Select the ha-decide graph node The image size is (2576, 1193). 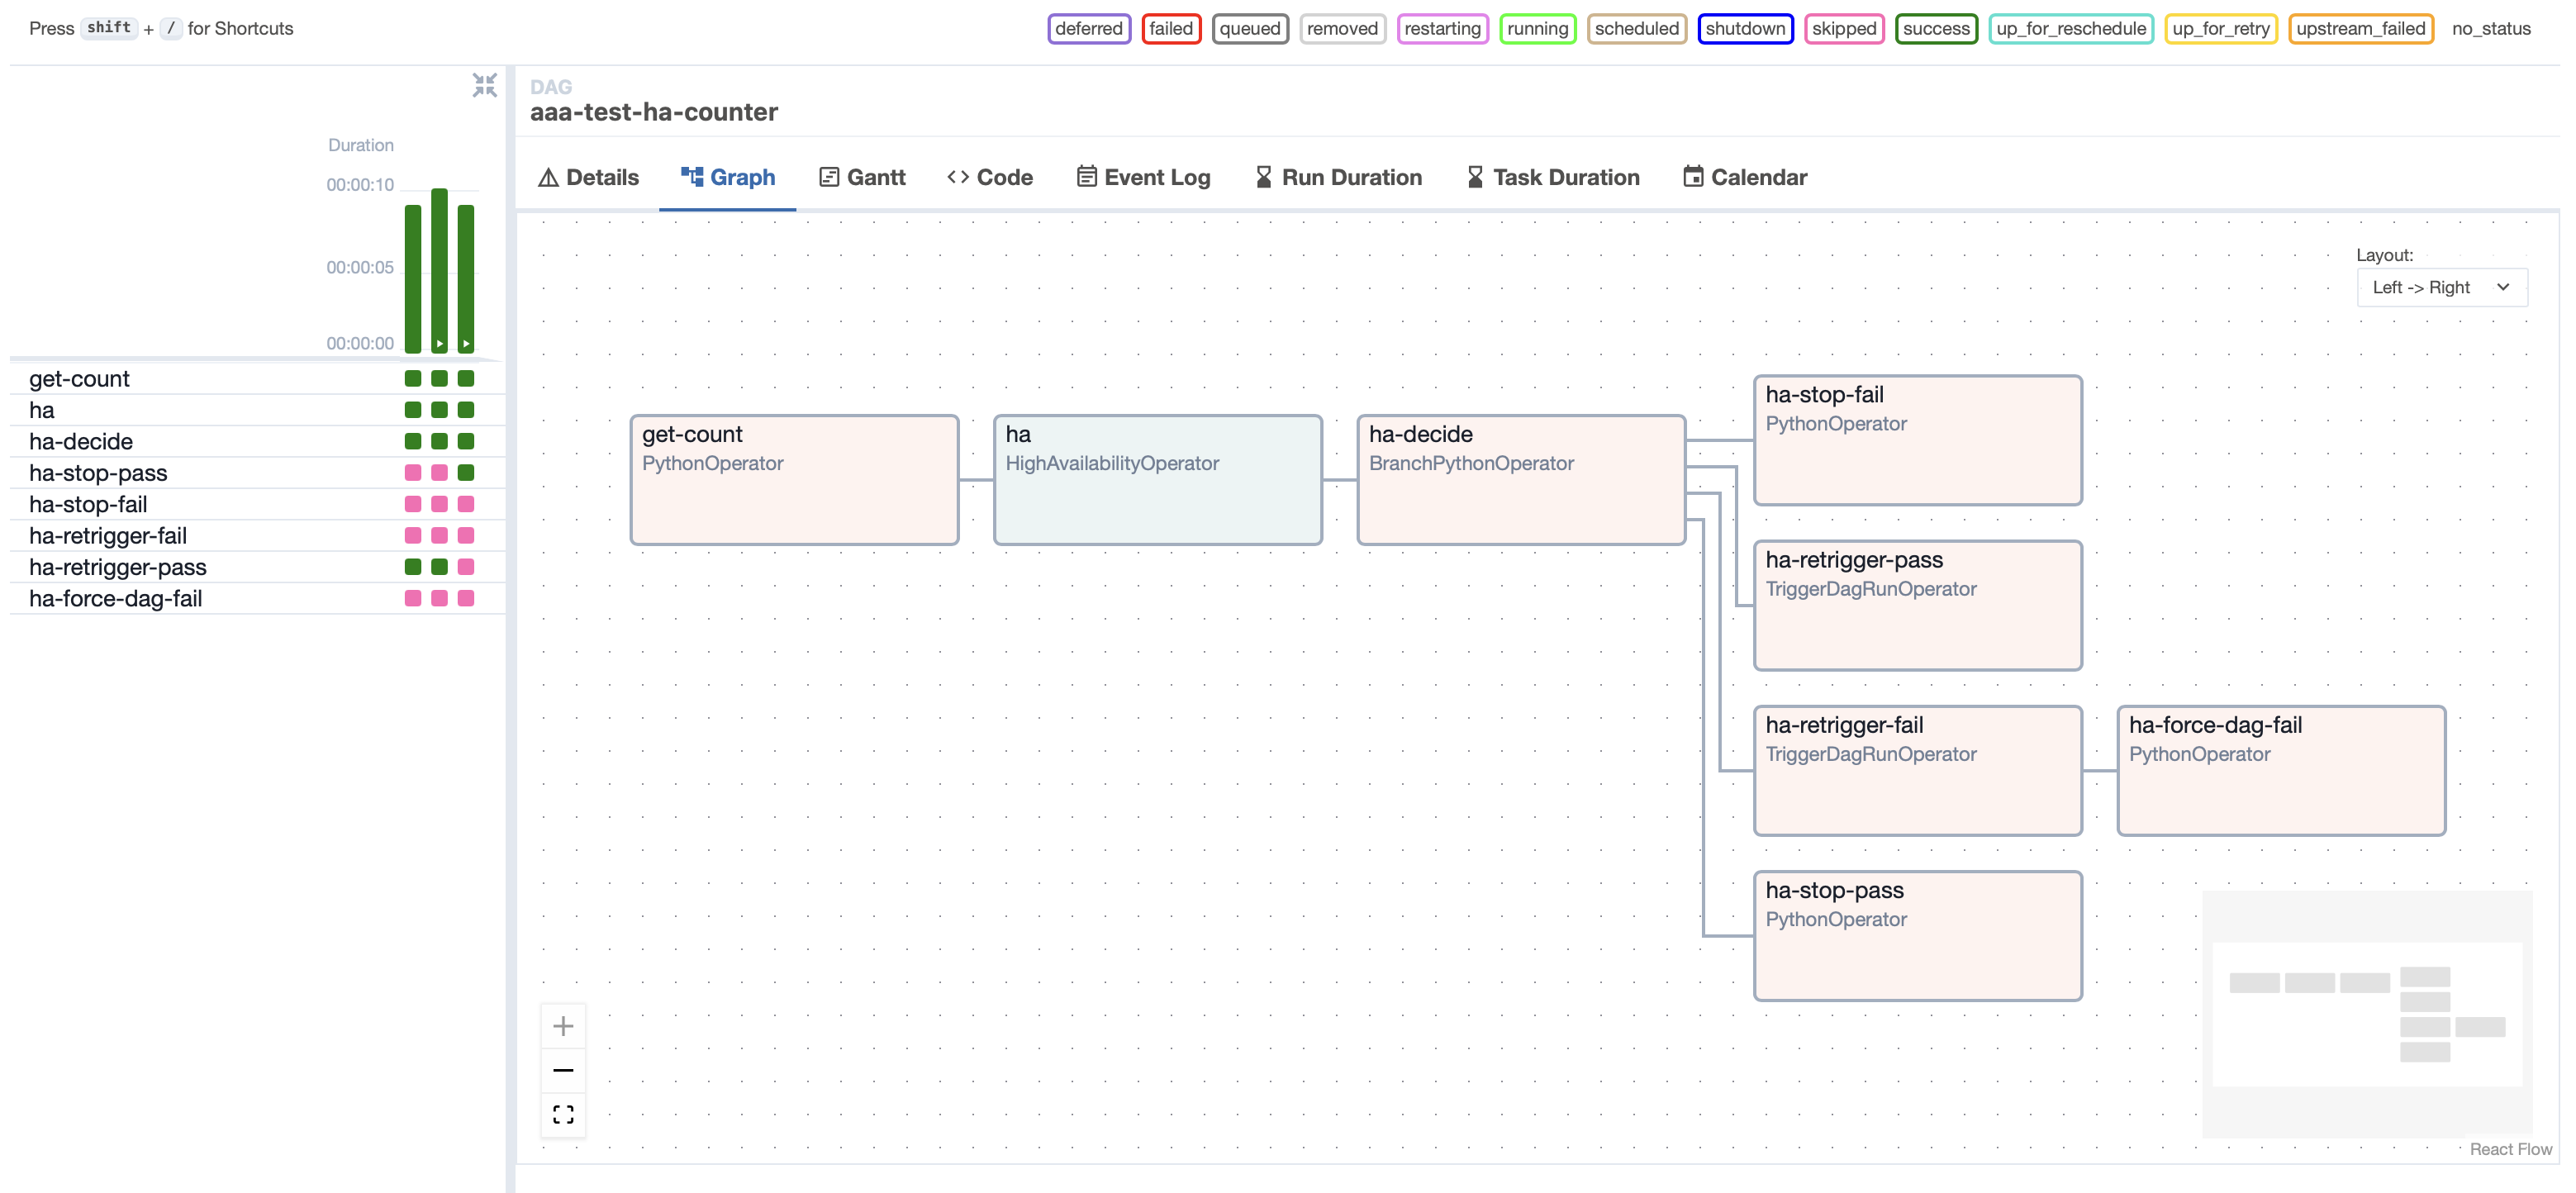click(1520, 480)
